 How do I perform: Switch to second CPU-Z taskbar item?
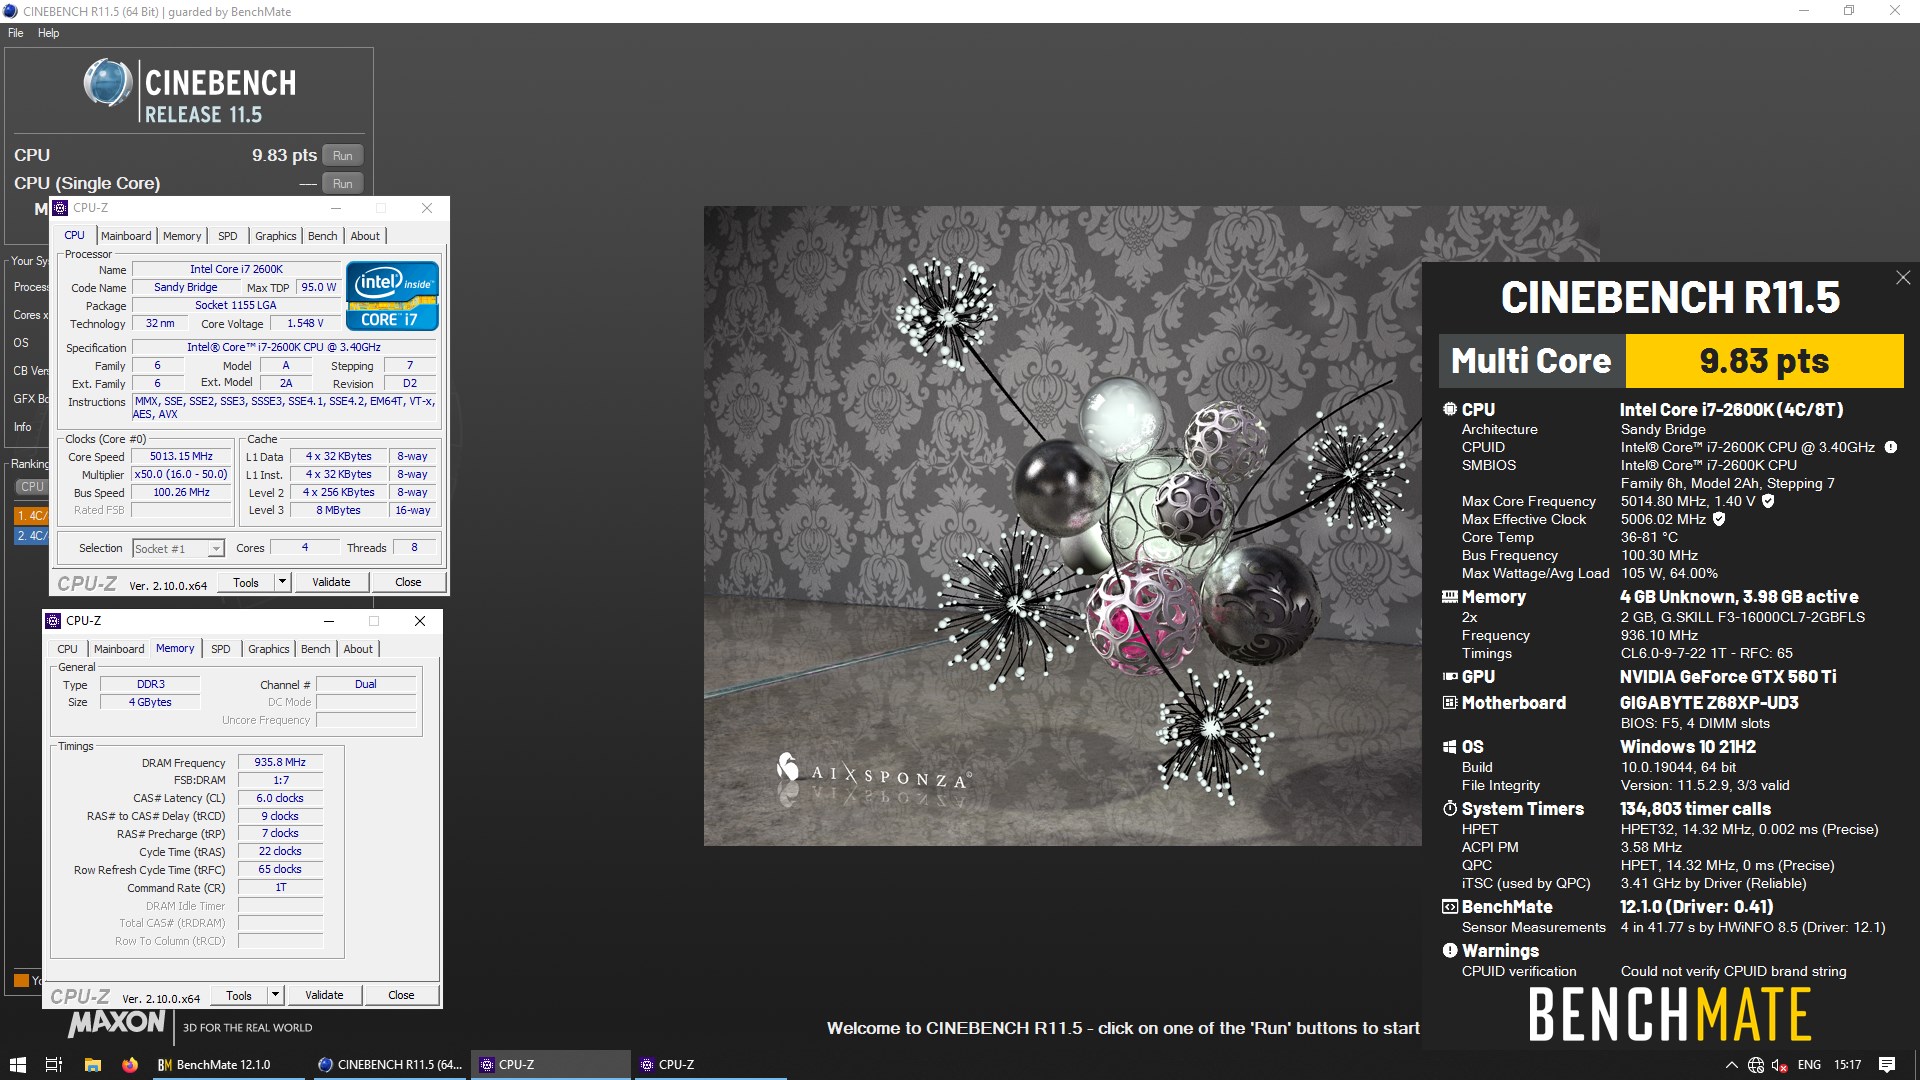[710, 1065]
